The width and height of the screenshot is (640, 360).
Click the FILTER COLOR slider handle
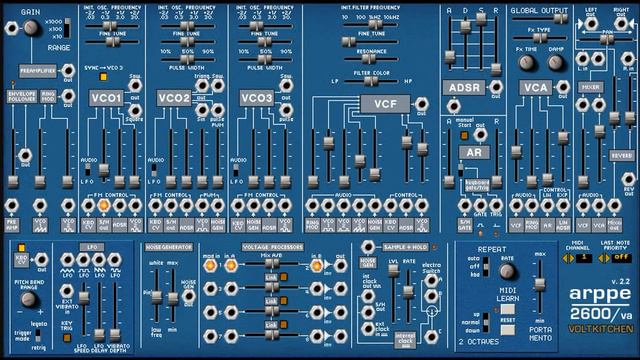pyautogui.click(x=370, y=81)
